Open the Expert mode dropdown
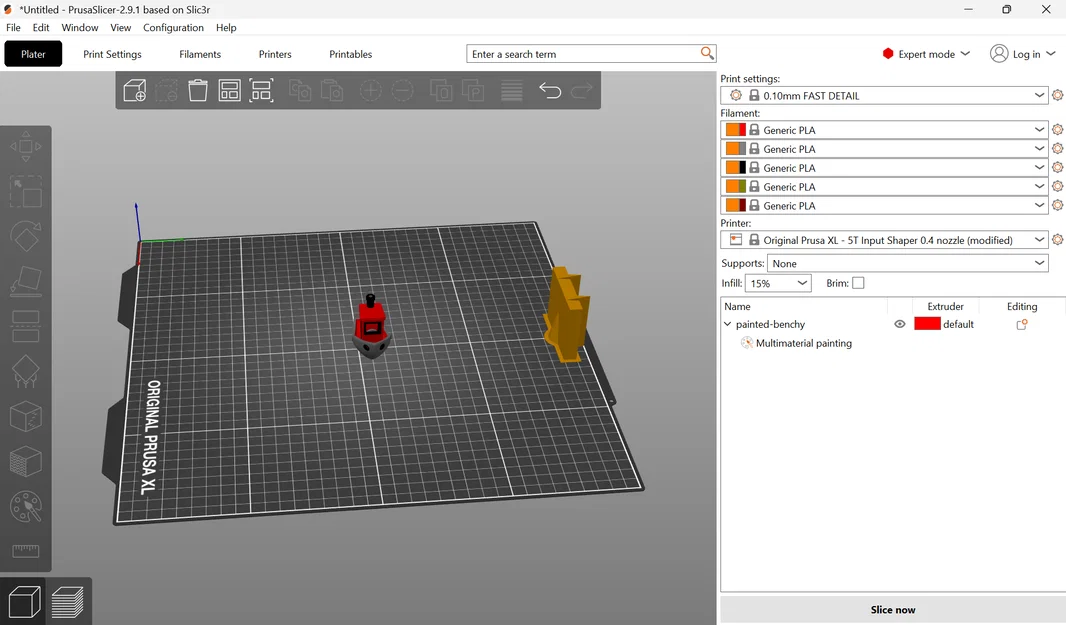 click(926, 54)
